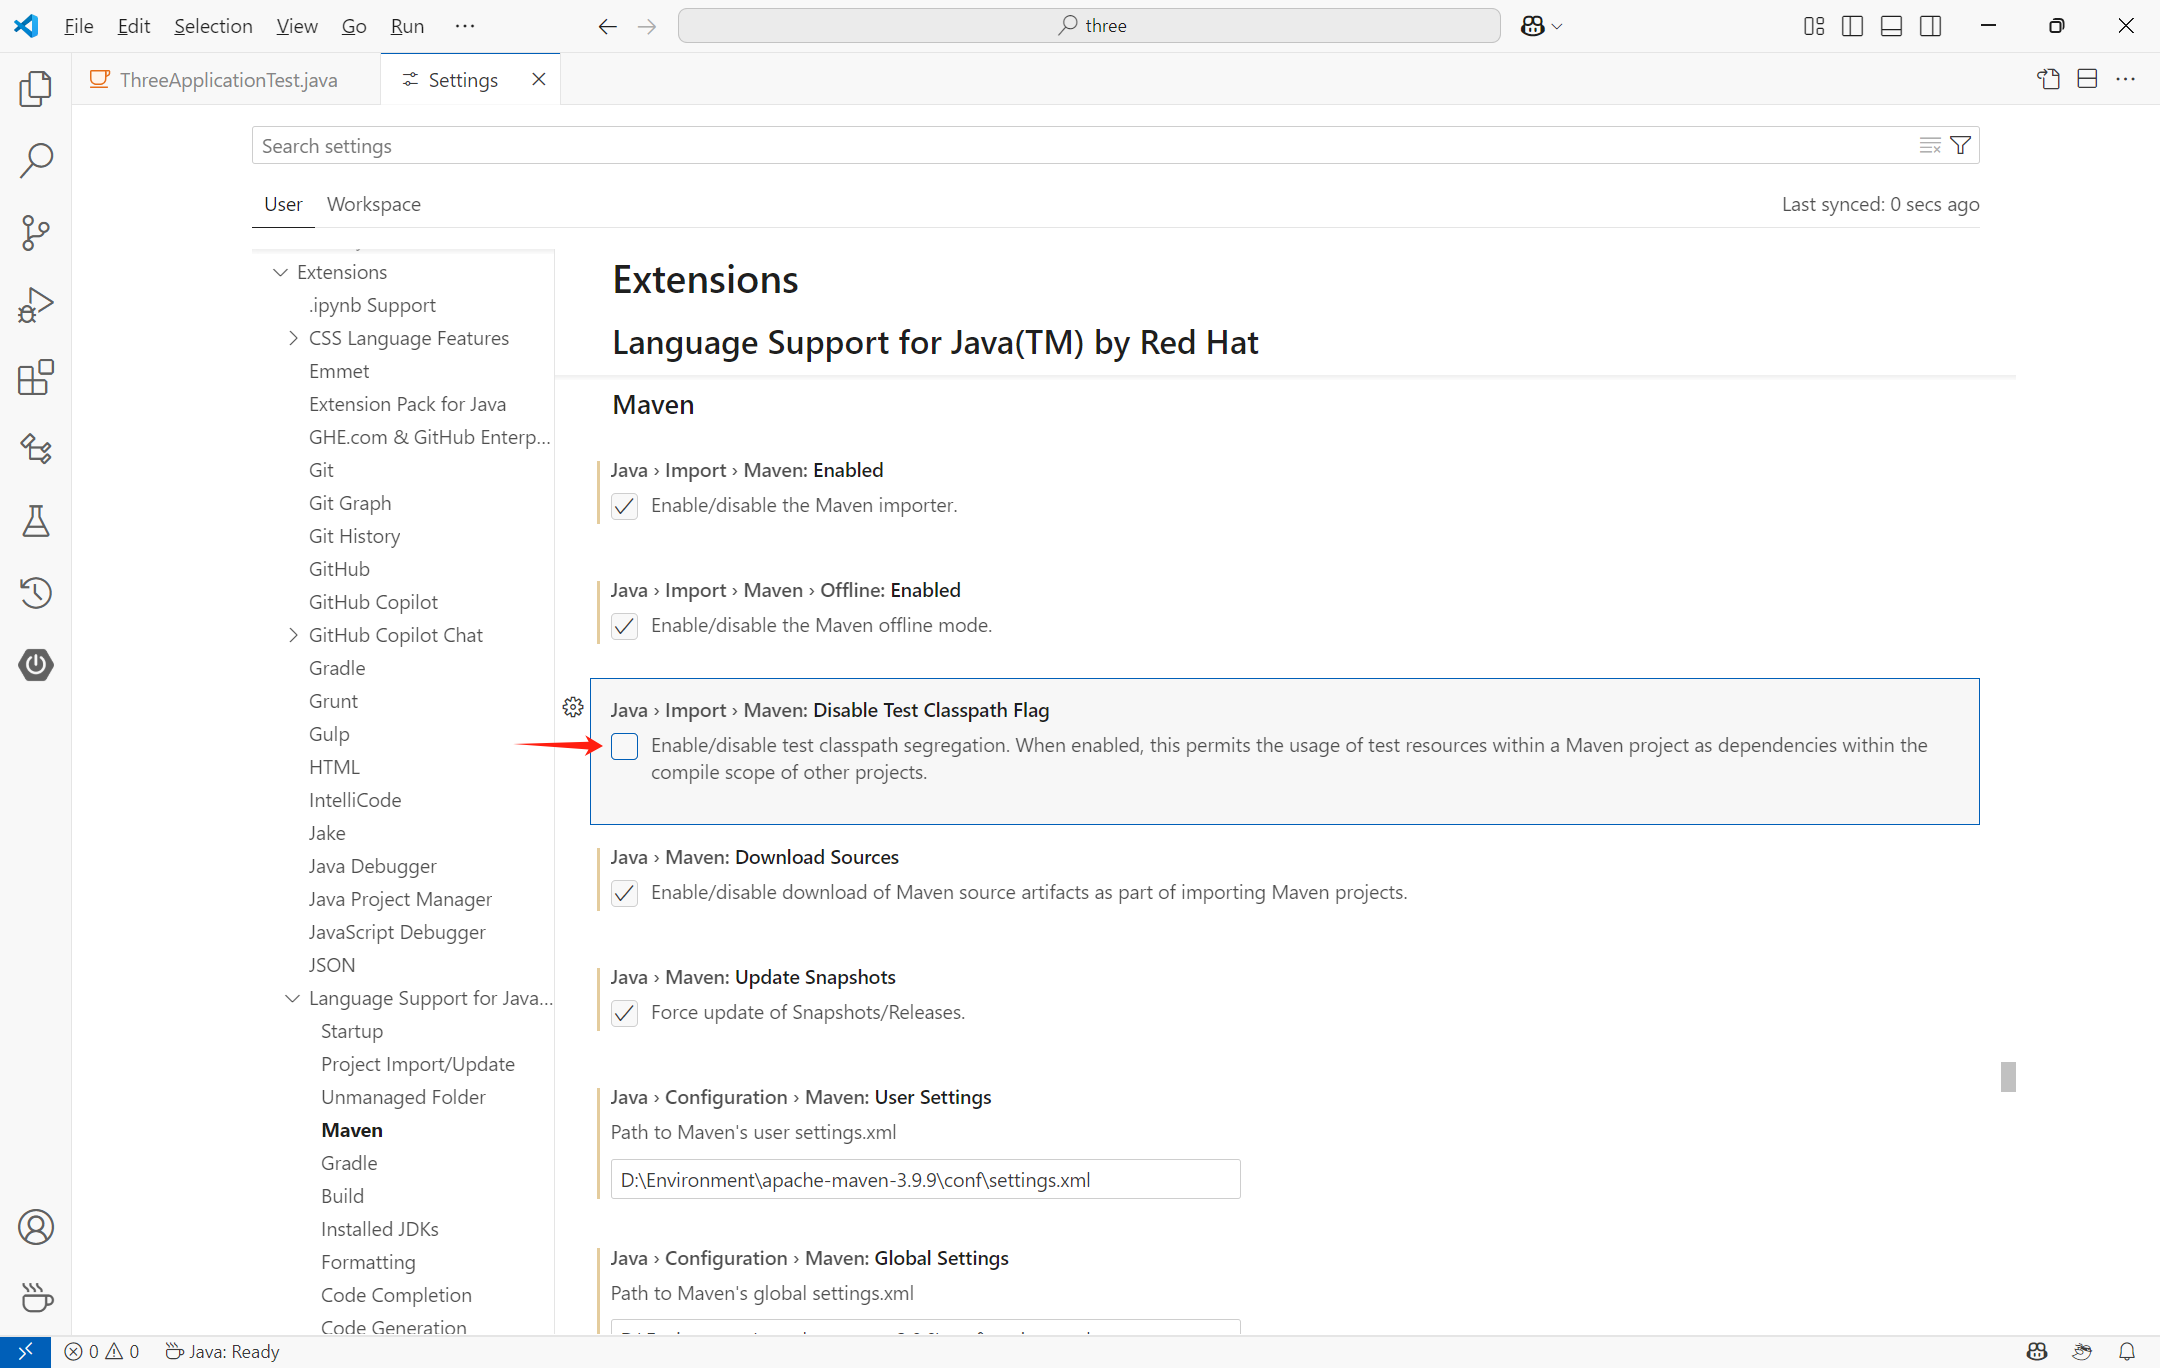
Task: Click Java: Ready status bar item
Action: 223,1352
